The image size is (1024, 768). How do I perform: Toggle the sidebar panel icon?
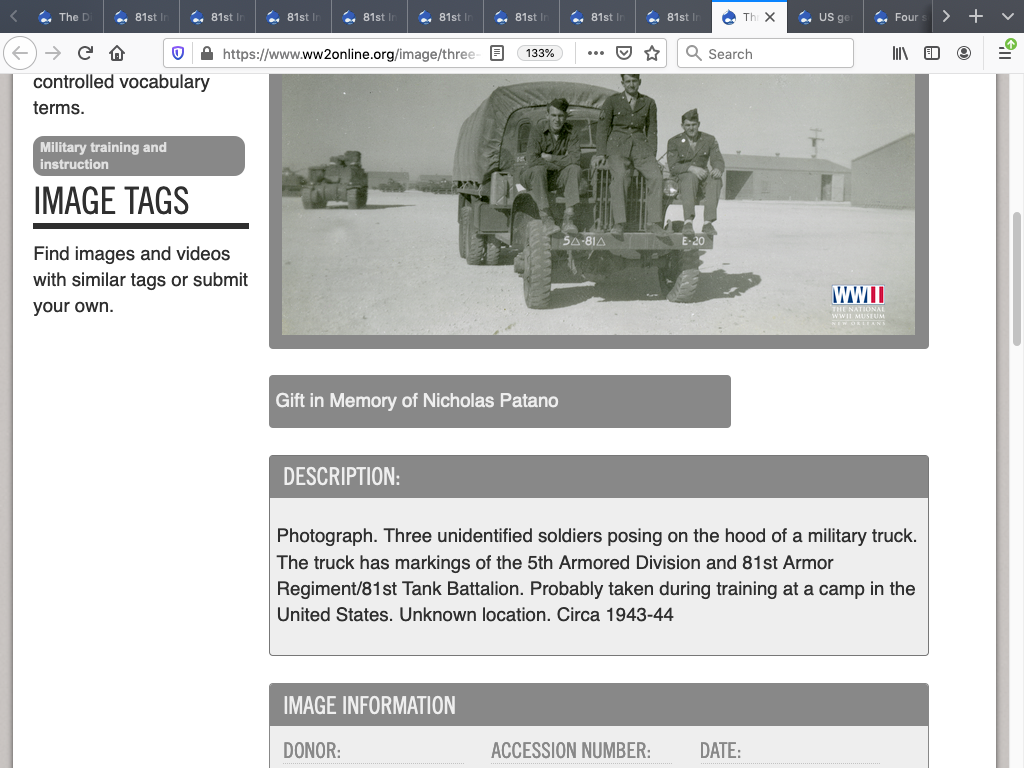(x=932, y=54)
